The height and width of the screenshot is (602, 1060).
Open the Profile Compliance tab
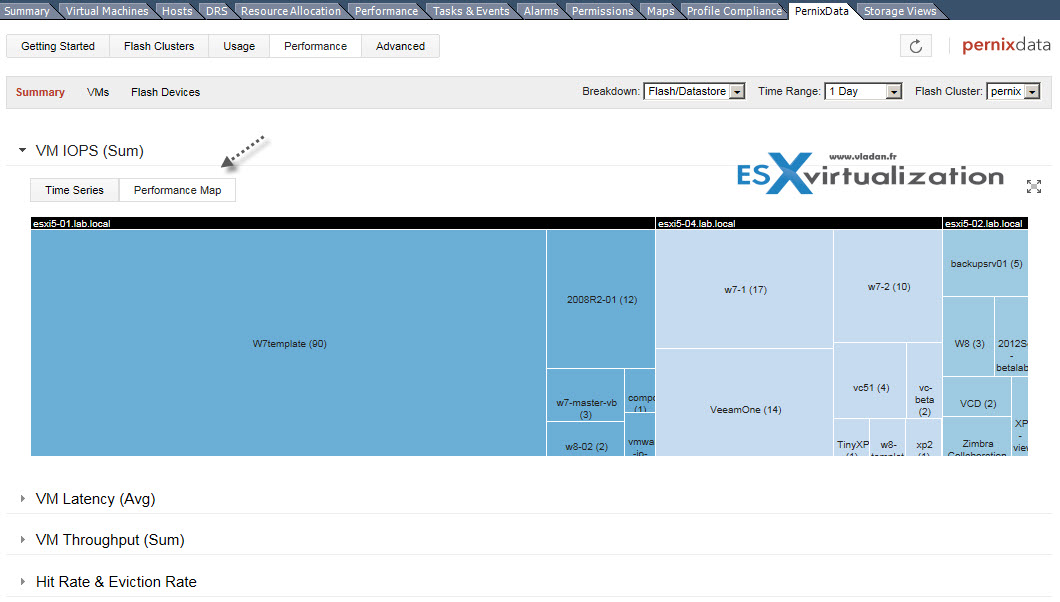pyautogui.click(x=734, y=11)
